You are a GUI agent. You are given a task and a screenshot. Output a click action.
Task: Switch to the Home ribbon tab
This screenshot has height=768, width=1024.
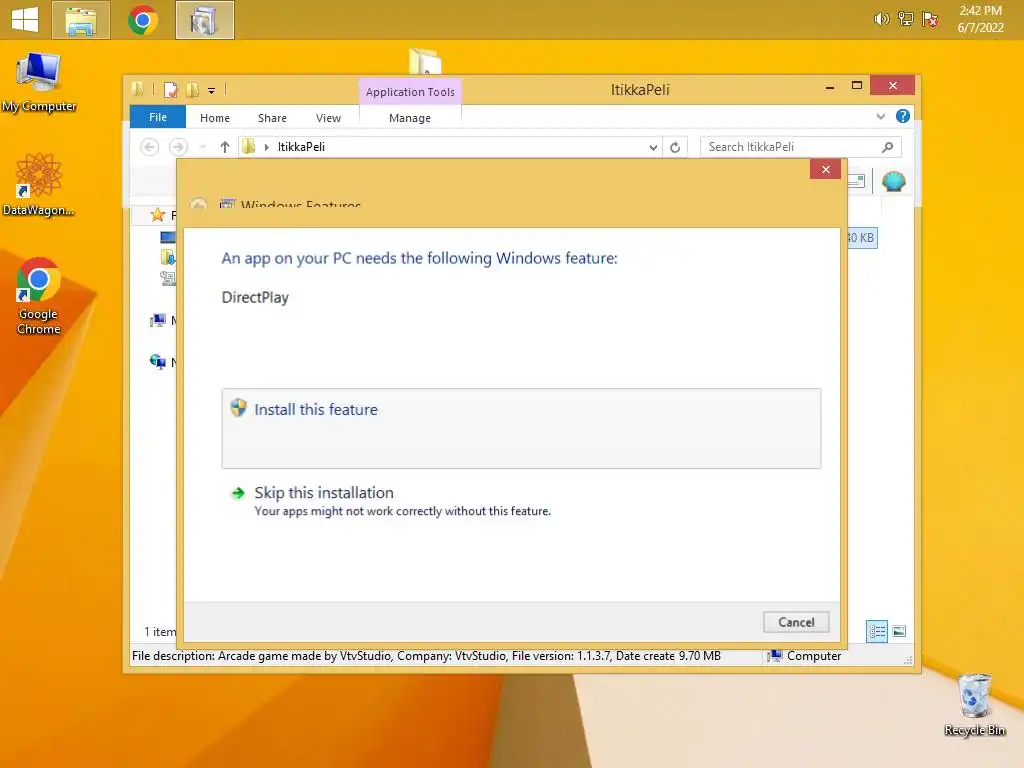(215, 118)
